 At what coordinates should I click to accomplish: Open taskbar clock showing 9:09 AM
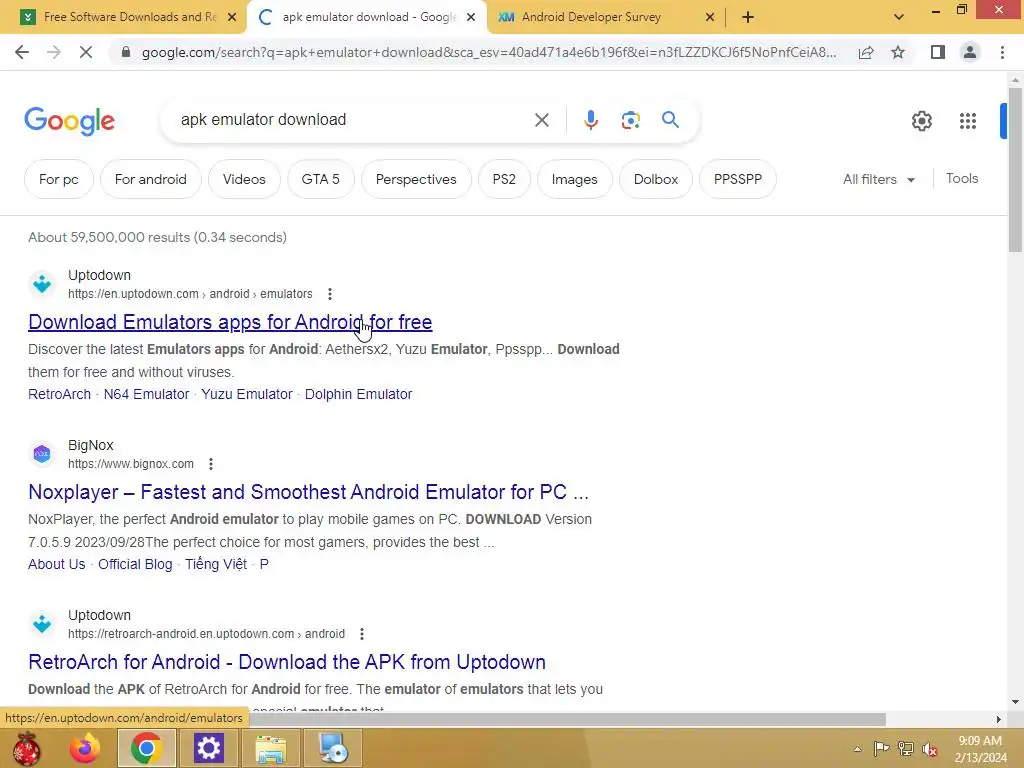pyautogui.click(x=980, y=749)
